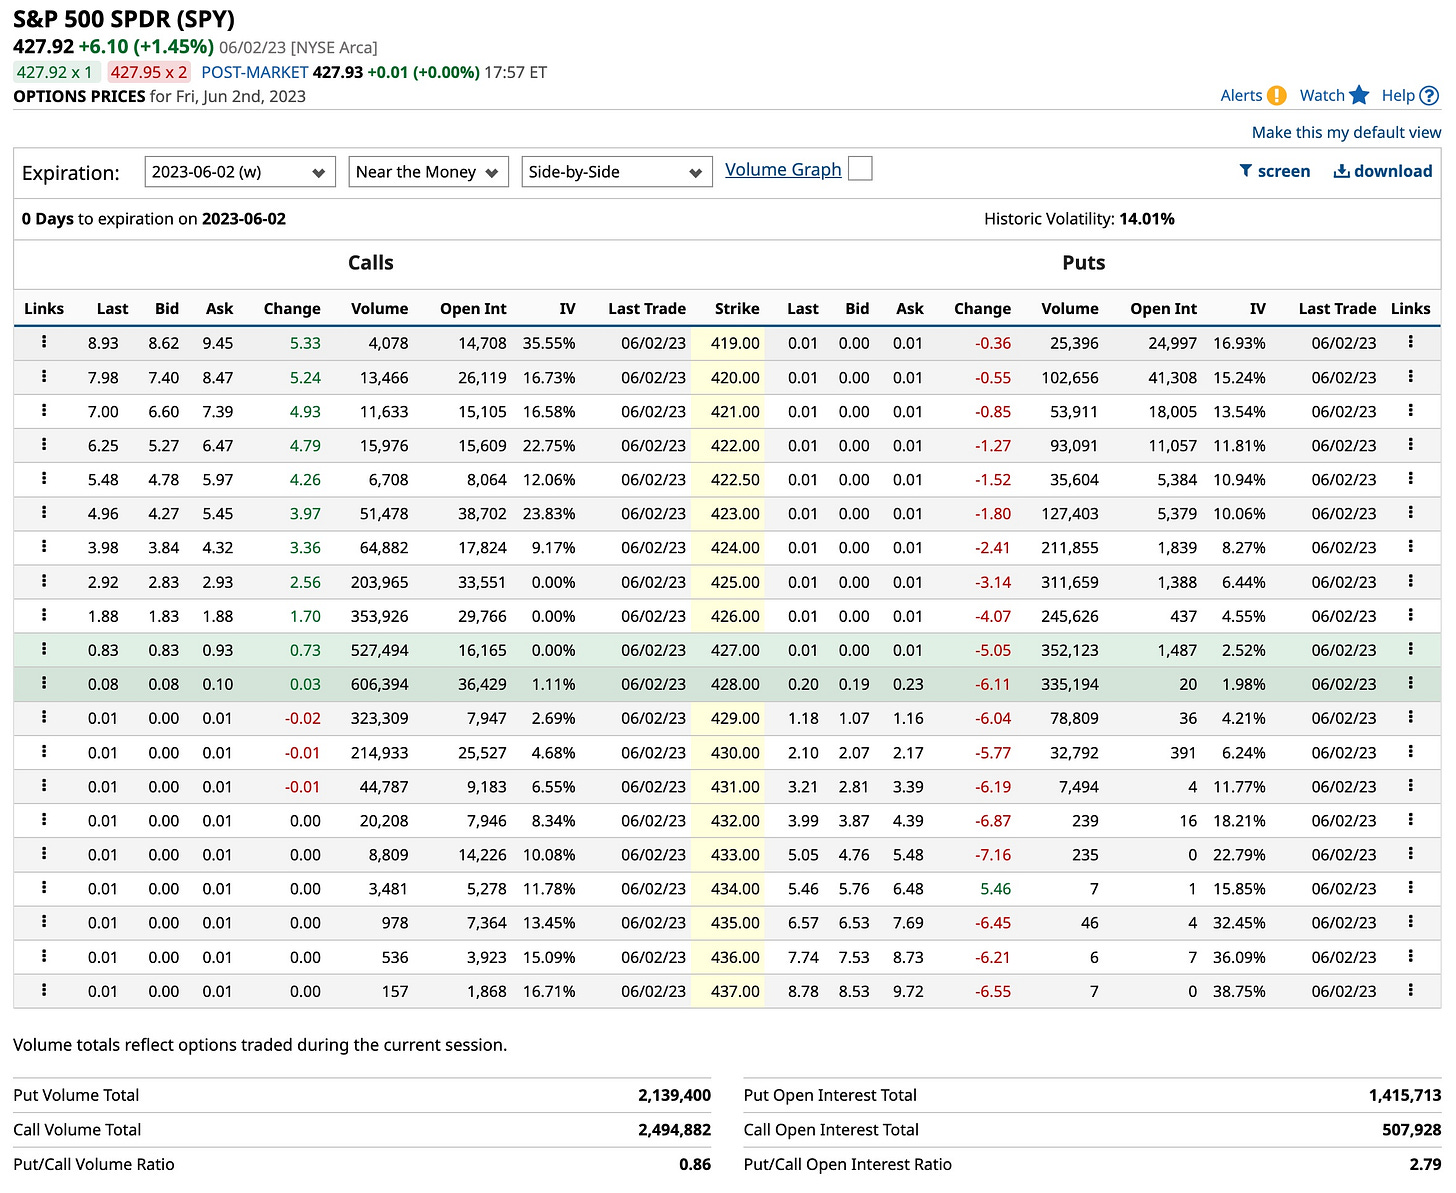Open puts links menu for strike 421.00
The image size is (1456, 1193).
pyautogui.click(x=1411, y=410)
